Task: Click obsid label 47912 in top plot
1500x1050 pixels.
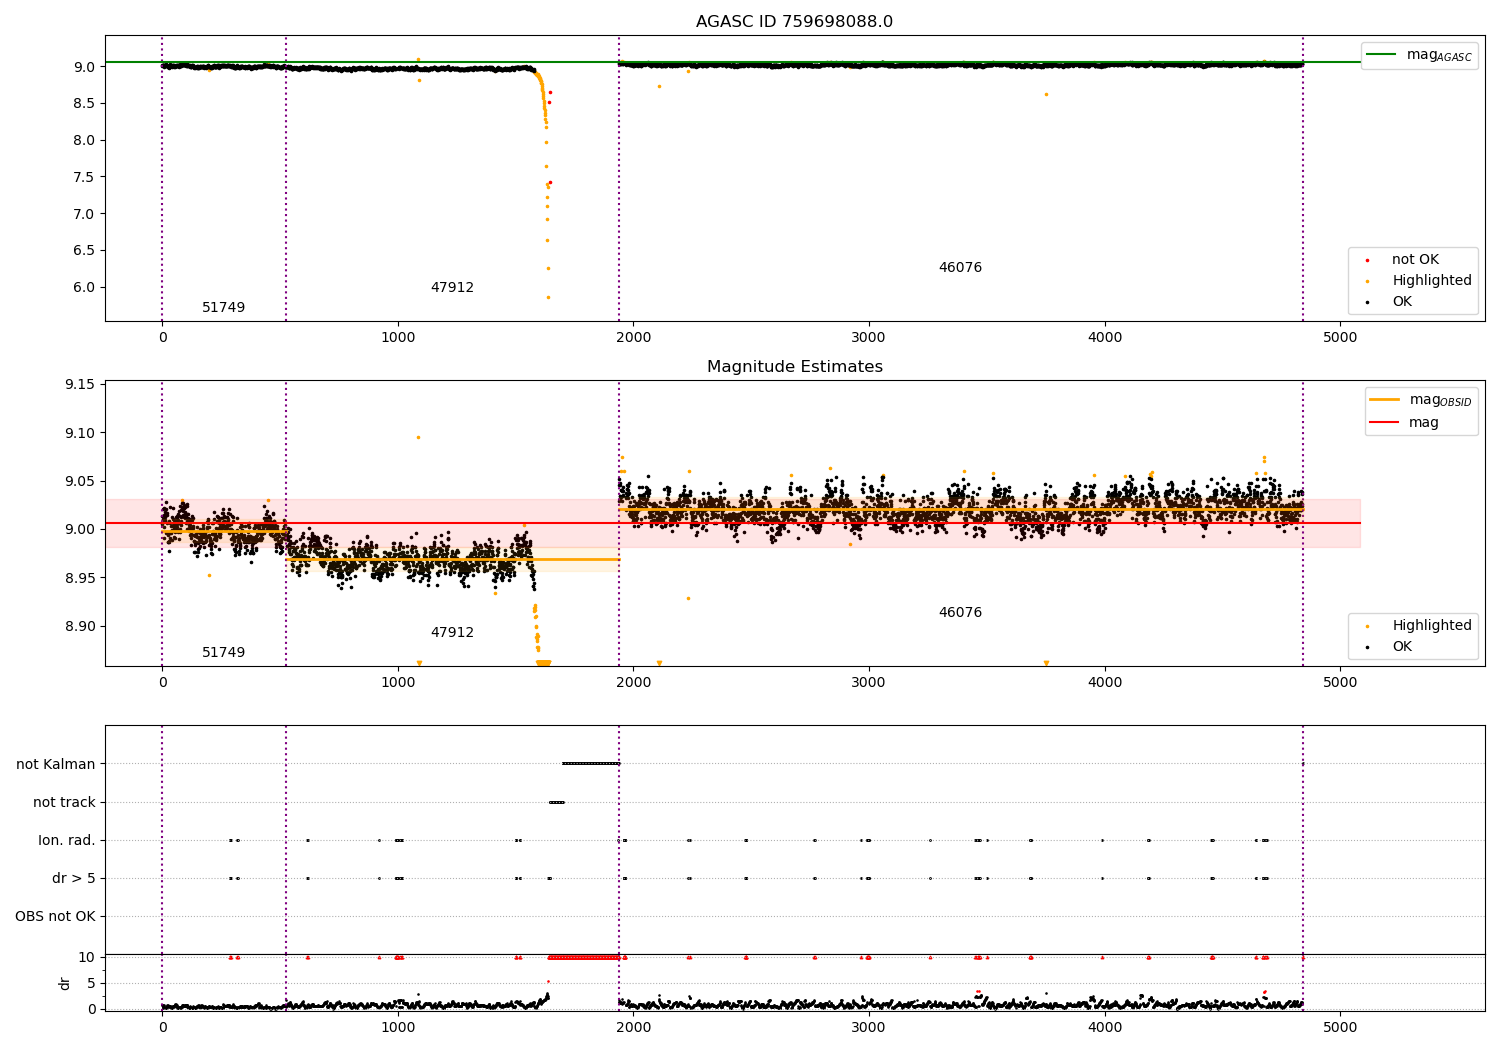Action: click(x=452, y=288)
